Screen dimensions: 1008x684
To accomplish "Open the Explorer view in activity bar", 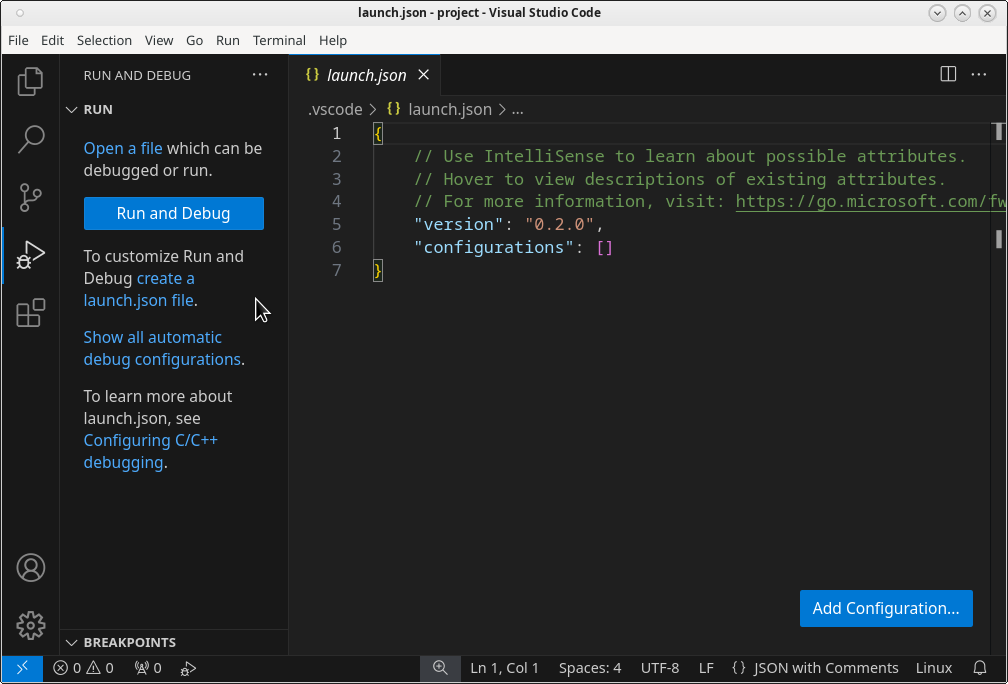I will coord(31,81).
